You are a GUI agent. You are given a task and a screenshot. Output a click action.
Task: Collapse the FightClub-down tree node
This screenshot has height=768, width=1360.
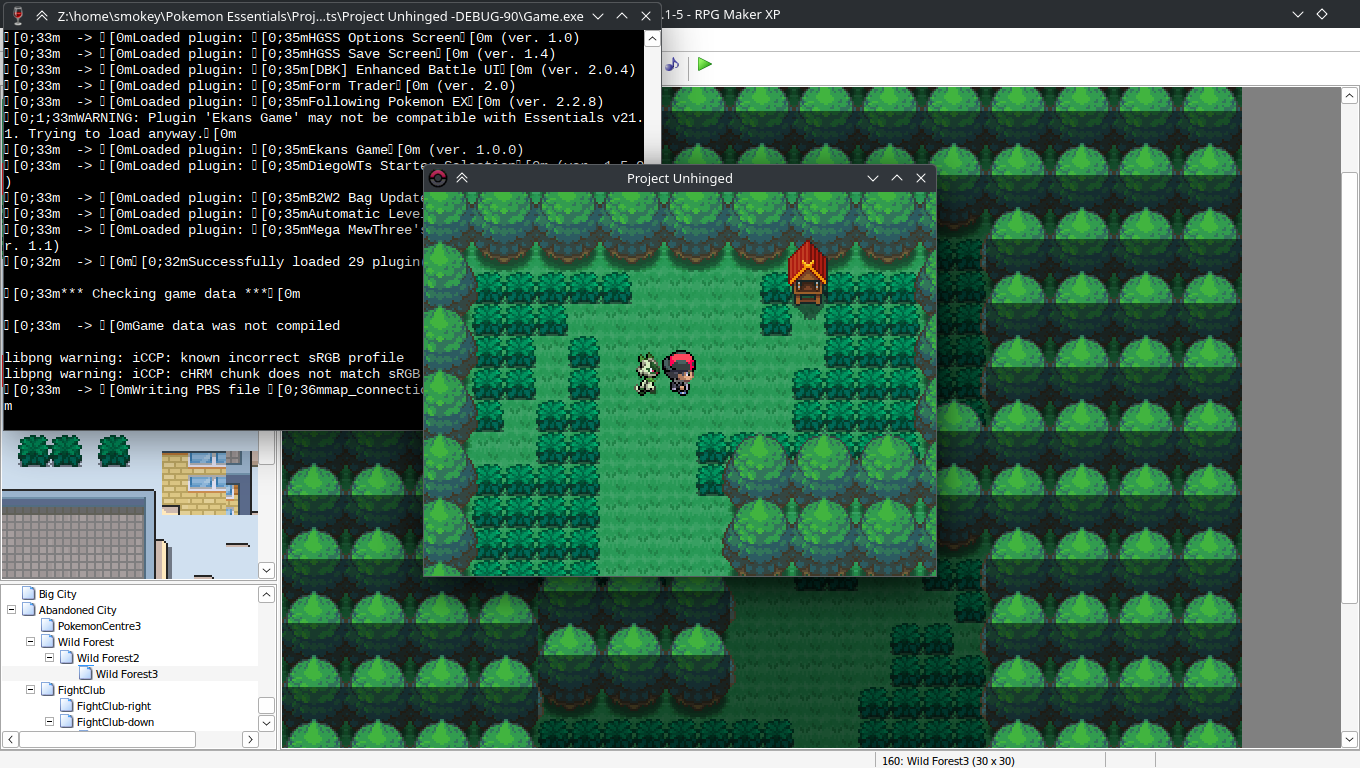coord(50,722)
